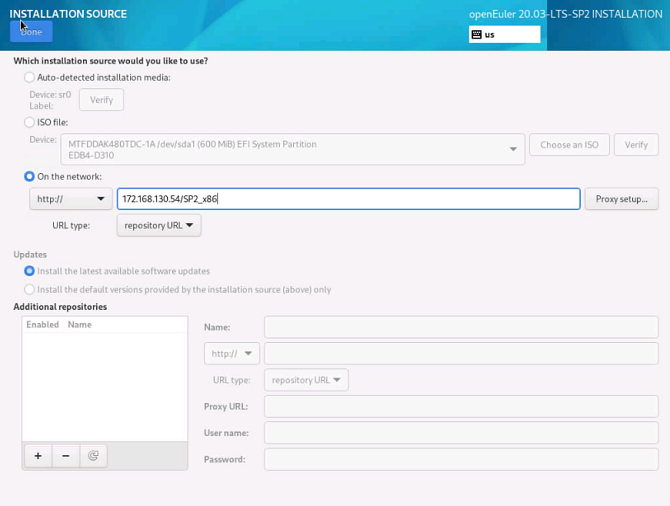Open the ISO device partition dropdown
Image resolution: width=670 pixels, height=506 pixels.
pyautogui.click(x=292, y=149)
